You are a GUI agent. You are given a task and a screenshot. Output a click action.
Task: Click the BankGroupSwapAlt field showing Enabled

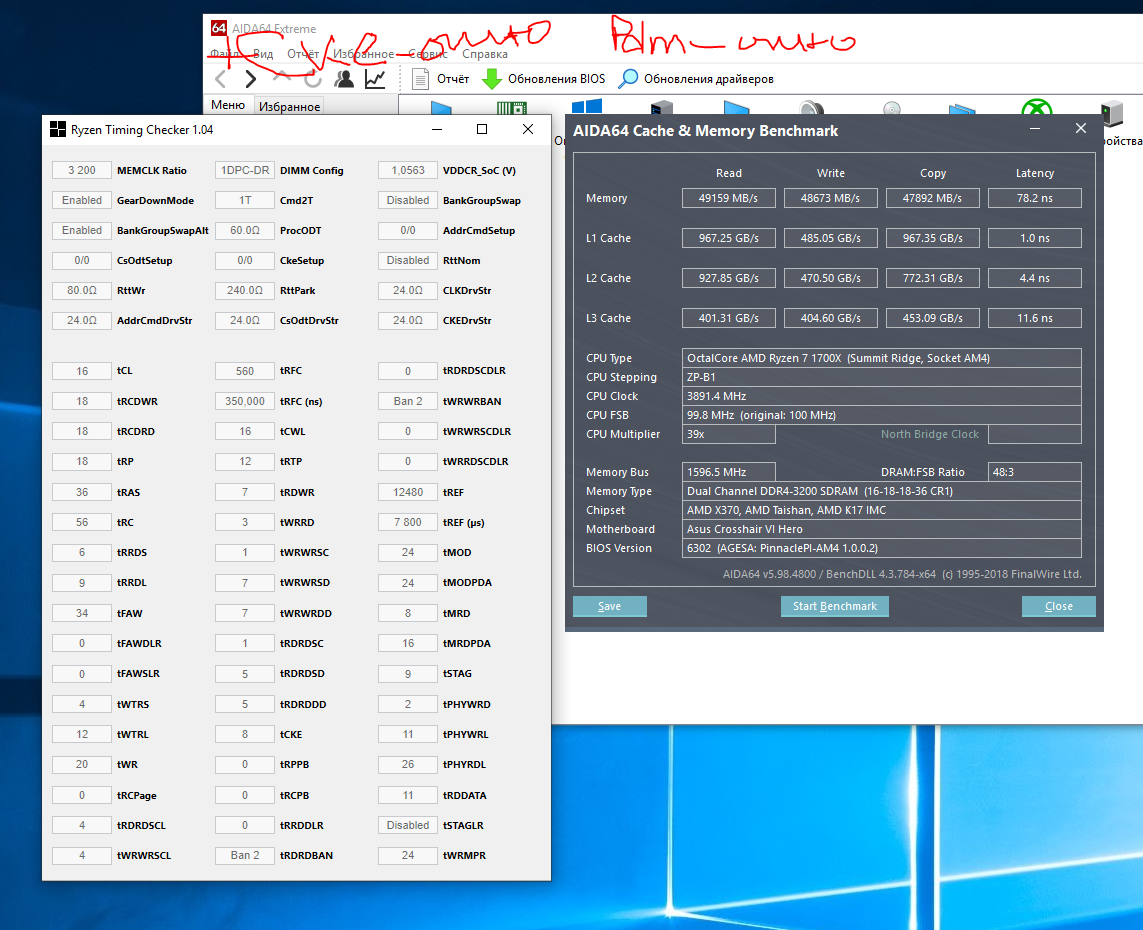(x=82, y=230)
